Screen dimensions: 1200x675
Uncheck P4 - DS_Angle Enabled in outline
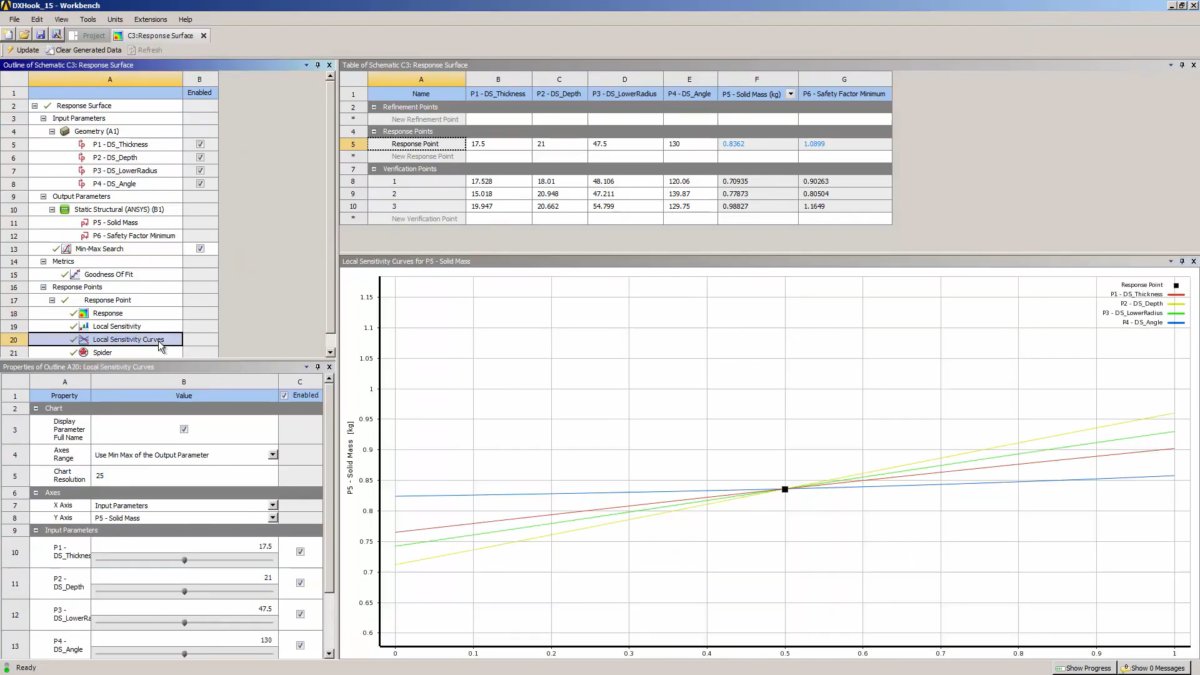pyautogui.click(x=200, y=183)
